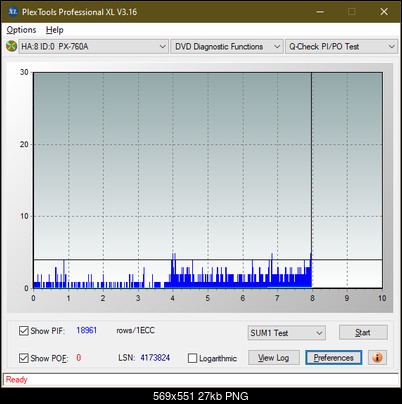Click the Y-axis label 30
The width and height of the screenshot is (402, 404).
(24, 72)
